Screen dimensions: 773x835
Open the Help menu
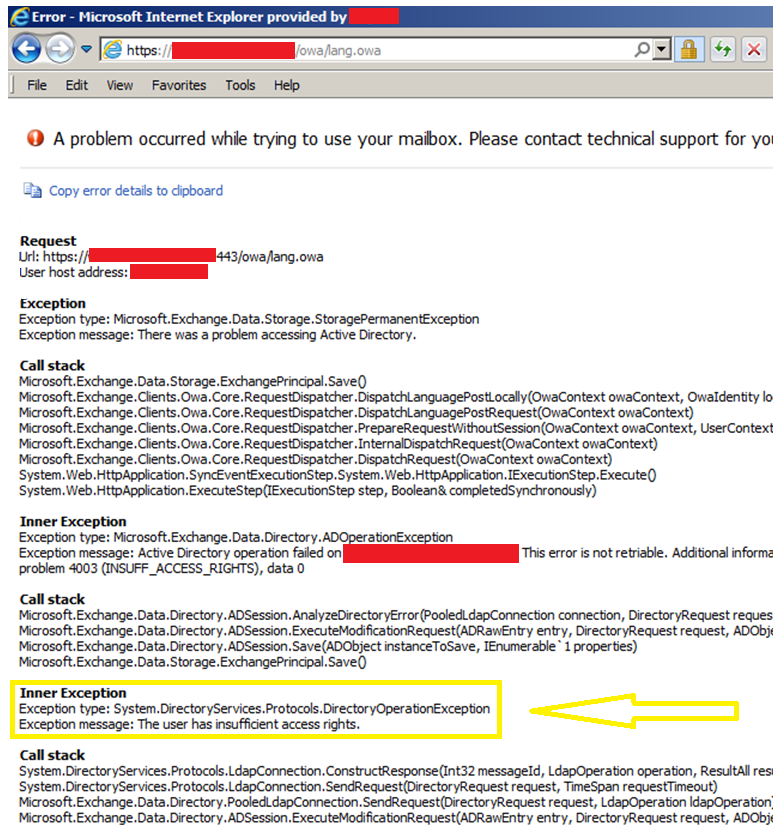(286, 85)
